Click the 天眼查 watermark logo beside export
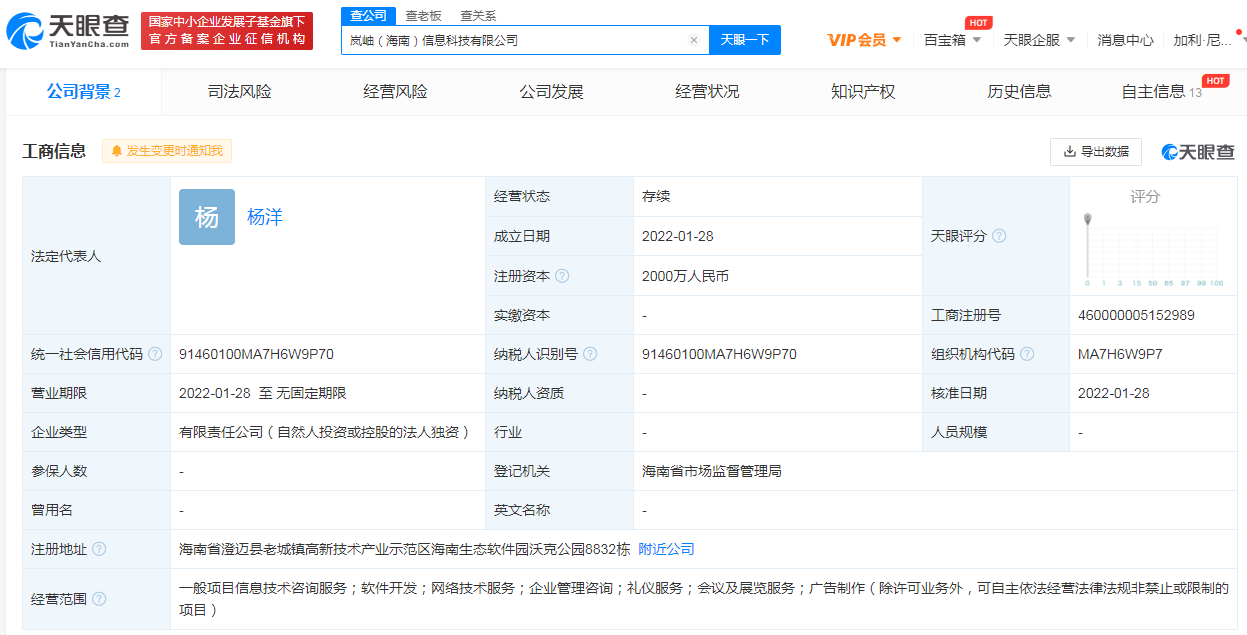 click(1198, 152)
